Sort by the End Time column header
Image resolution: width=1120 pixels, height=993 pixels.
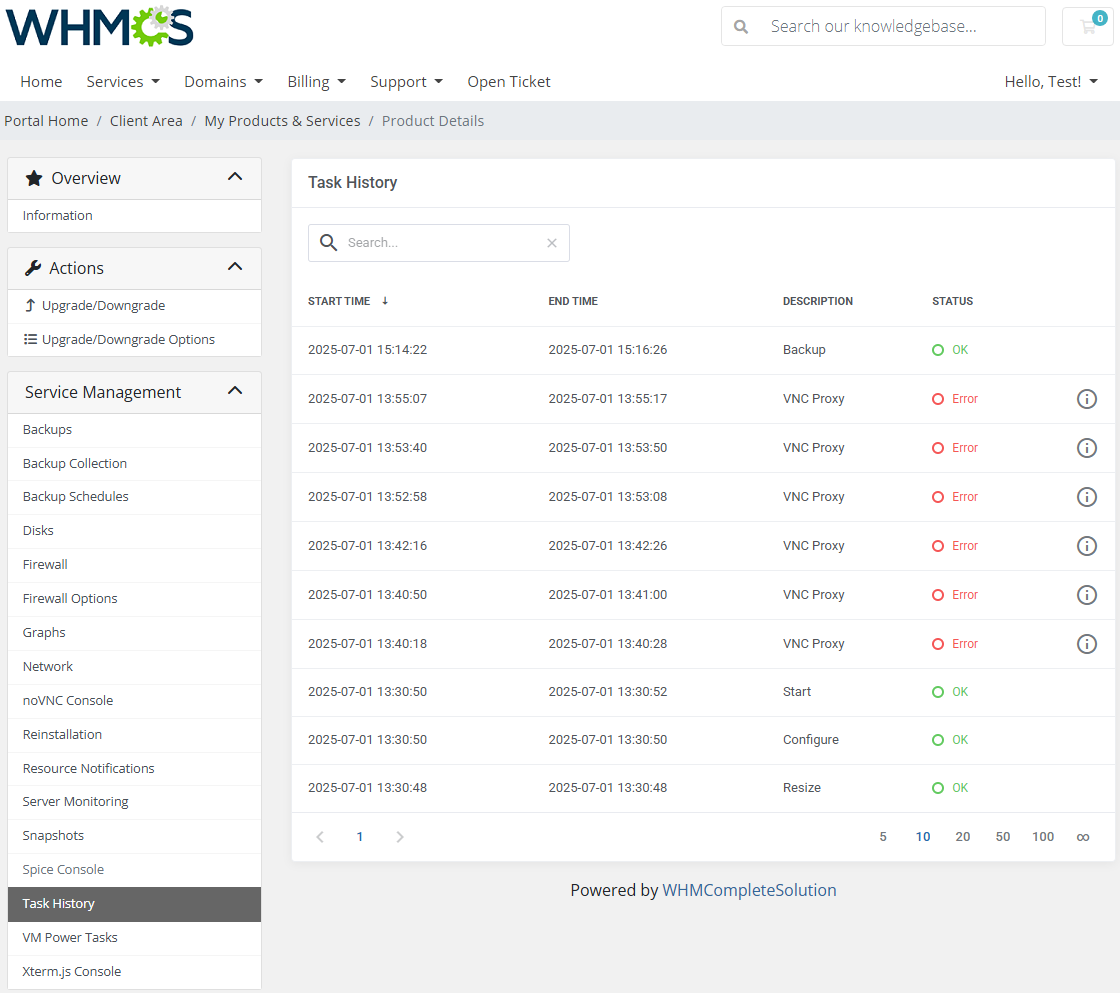coord(573,301)
